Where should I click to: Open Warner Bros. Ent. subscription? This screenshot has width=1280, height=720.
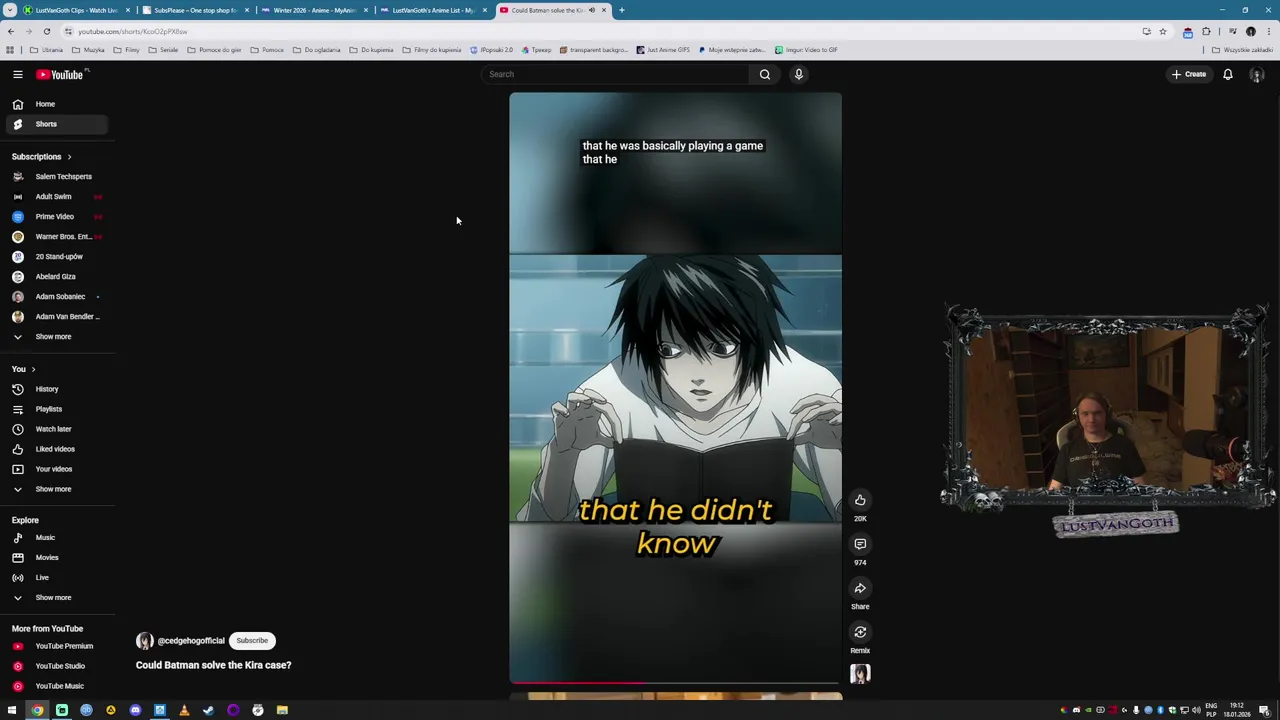(56, 237)
